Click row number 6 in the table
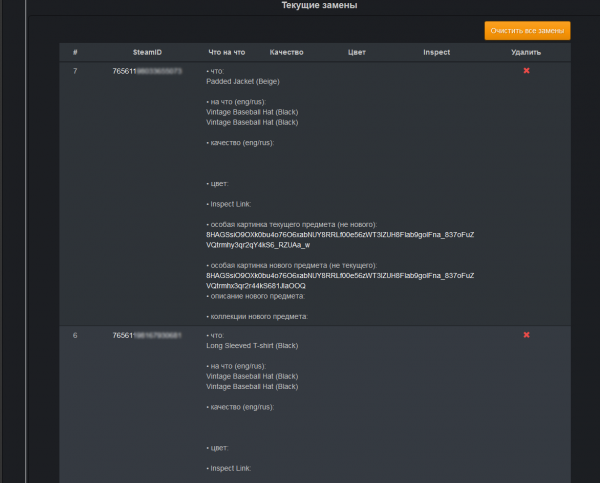Image resolution: width=600 pixels, height=483 pixels. point(76,335)
